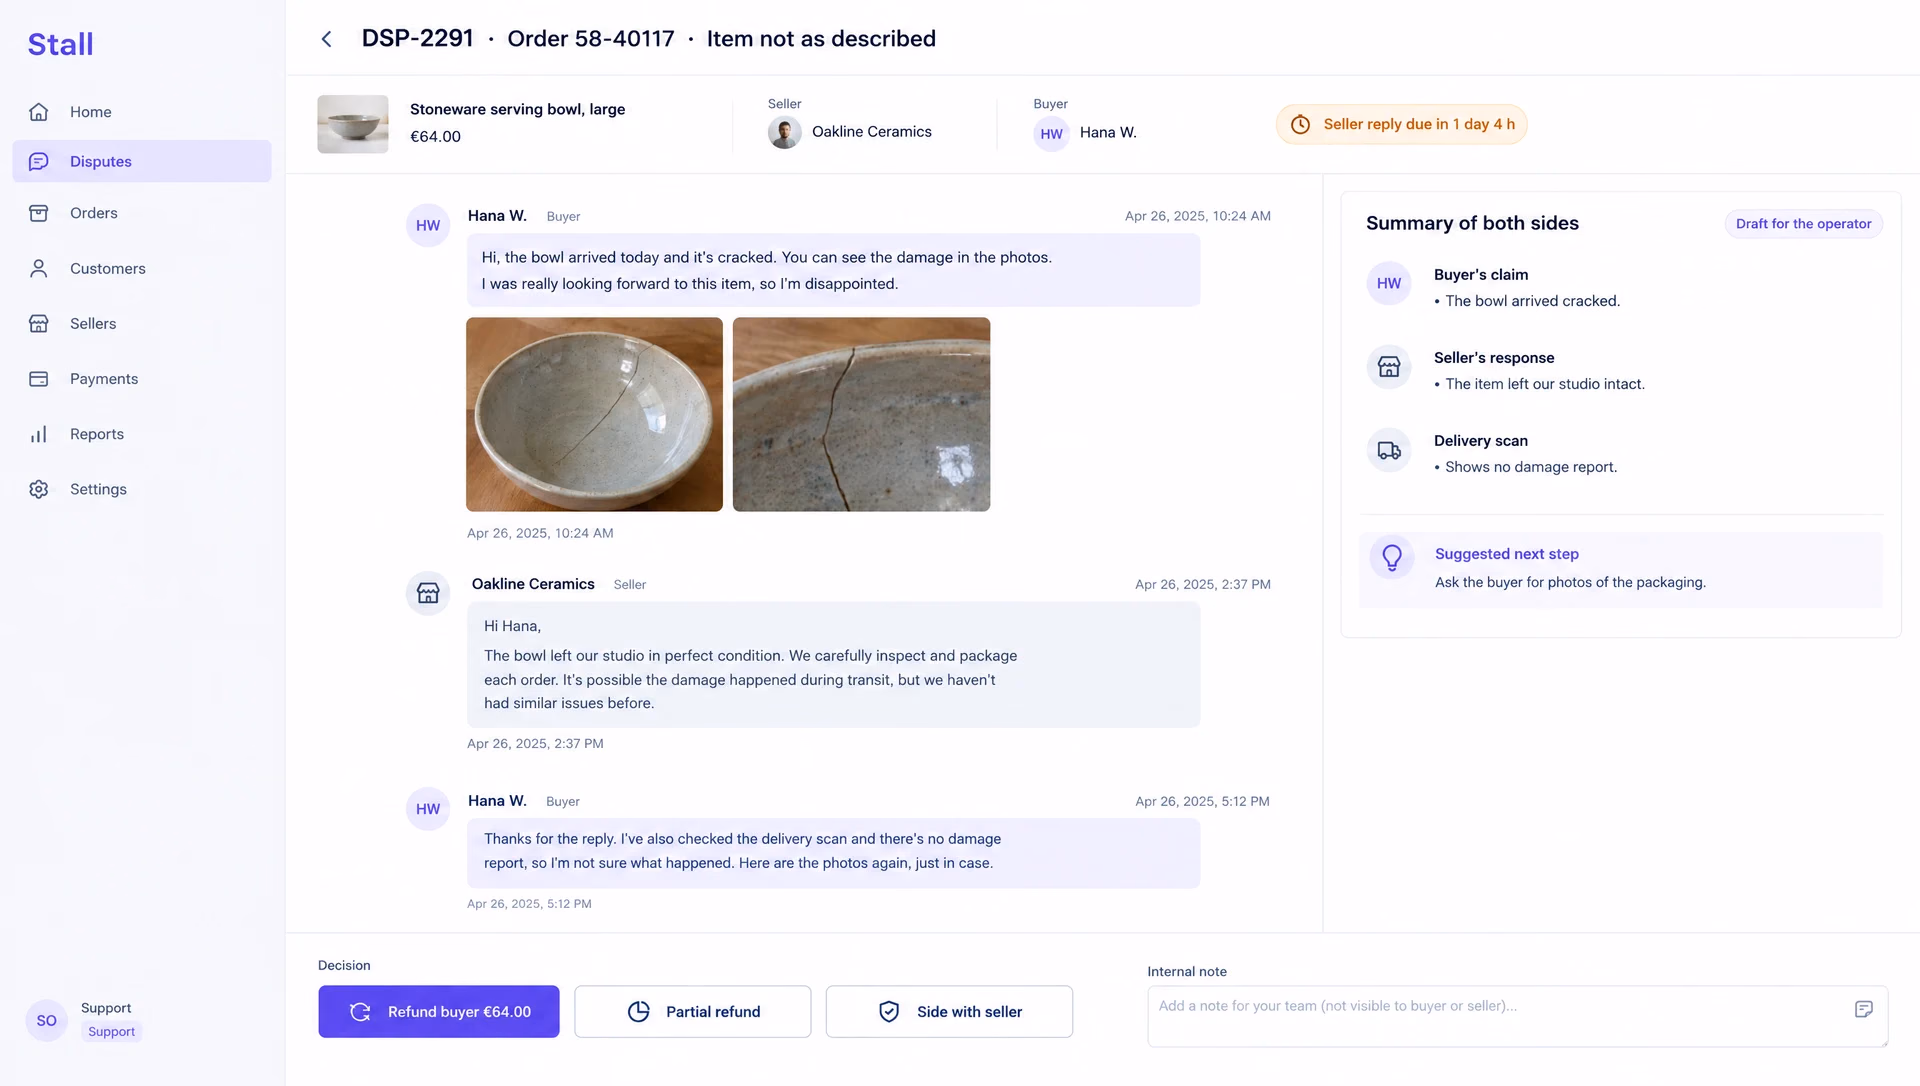Image resolution: width=1920 pixels, height=1086 pixels.
Task: Click the Hana W. buyer name in the header
Action: tap(1108, 132)
